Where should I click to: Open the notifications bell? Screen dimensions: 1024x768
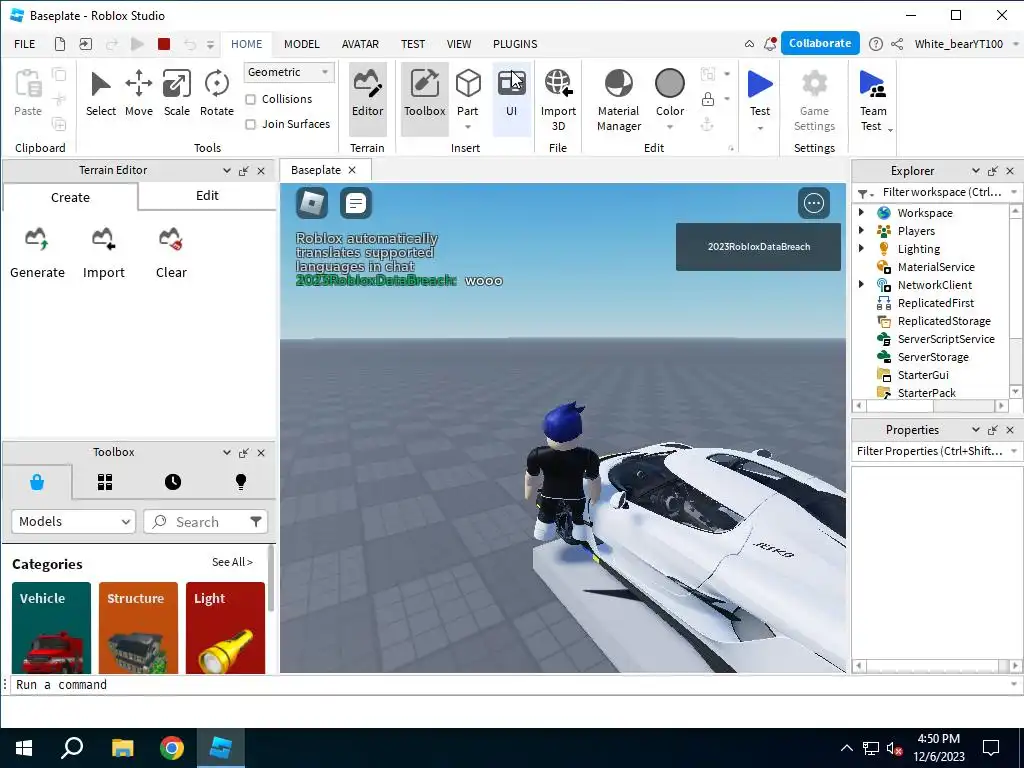[x=771, y=44]
